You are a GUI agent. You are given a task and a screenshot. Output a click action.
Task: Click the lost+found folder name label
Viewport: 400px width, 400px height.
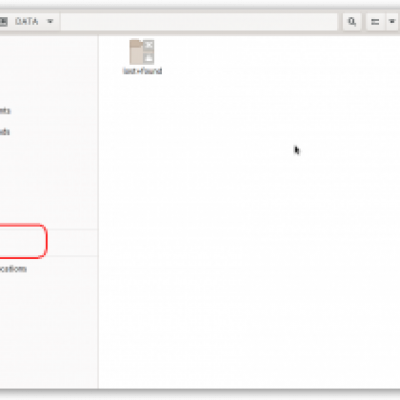pos(142,71)
